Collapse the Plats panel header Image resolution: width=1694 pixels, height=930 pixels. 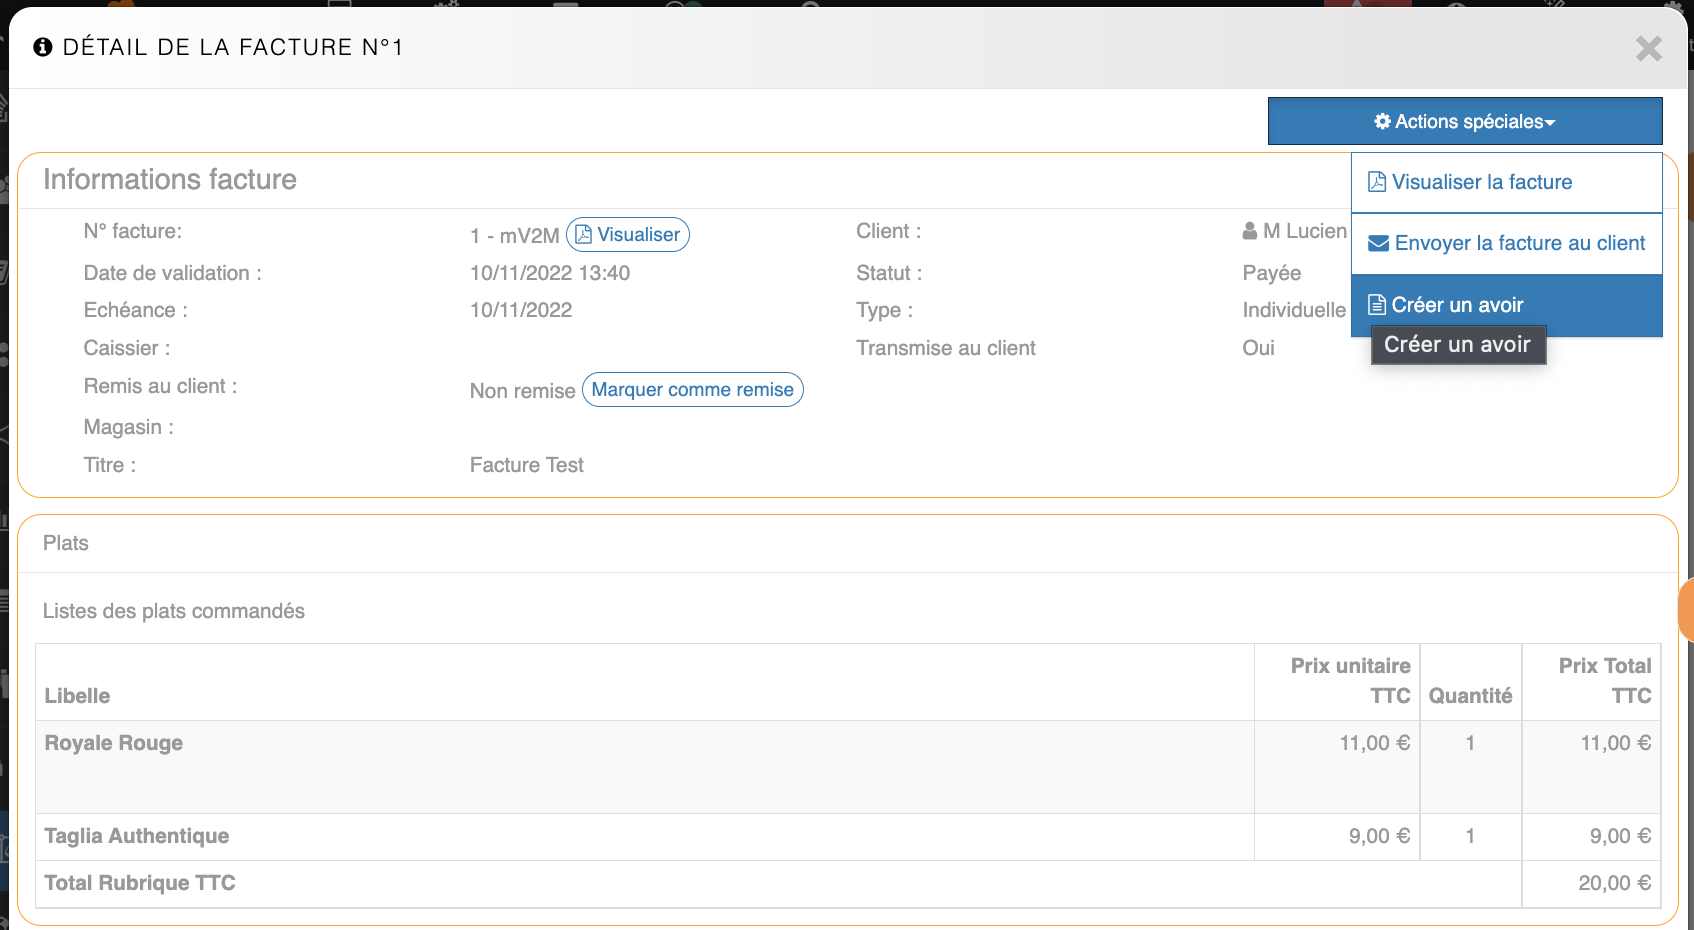tap(66, 543)
